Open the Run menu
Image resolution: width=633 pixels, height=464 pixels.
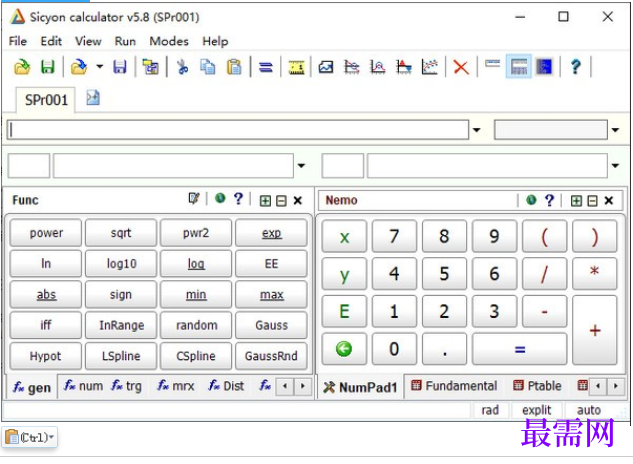(x=125, y=41)
